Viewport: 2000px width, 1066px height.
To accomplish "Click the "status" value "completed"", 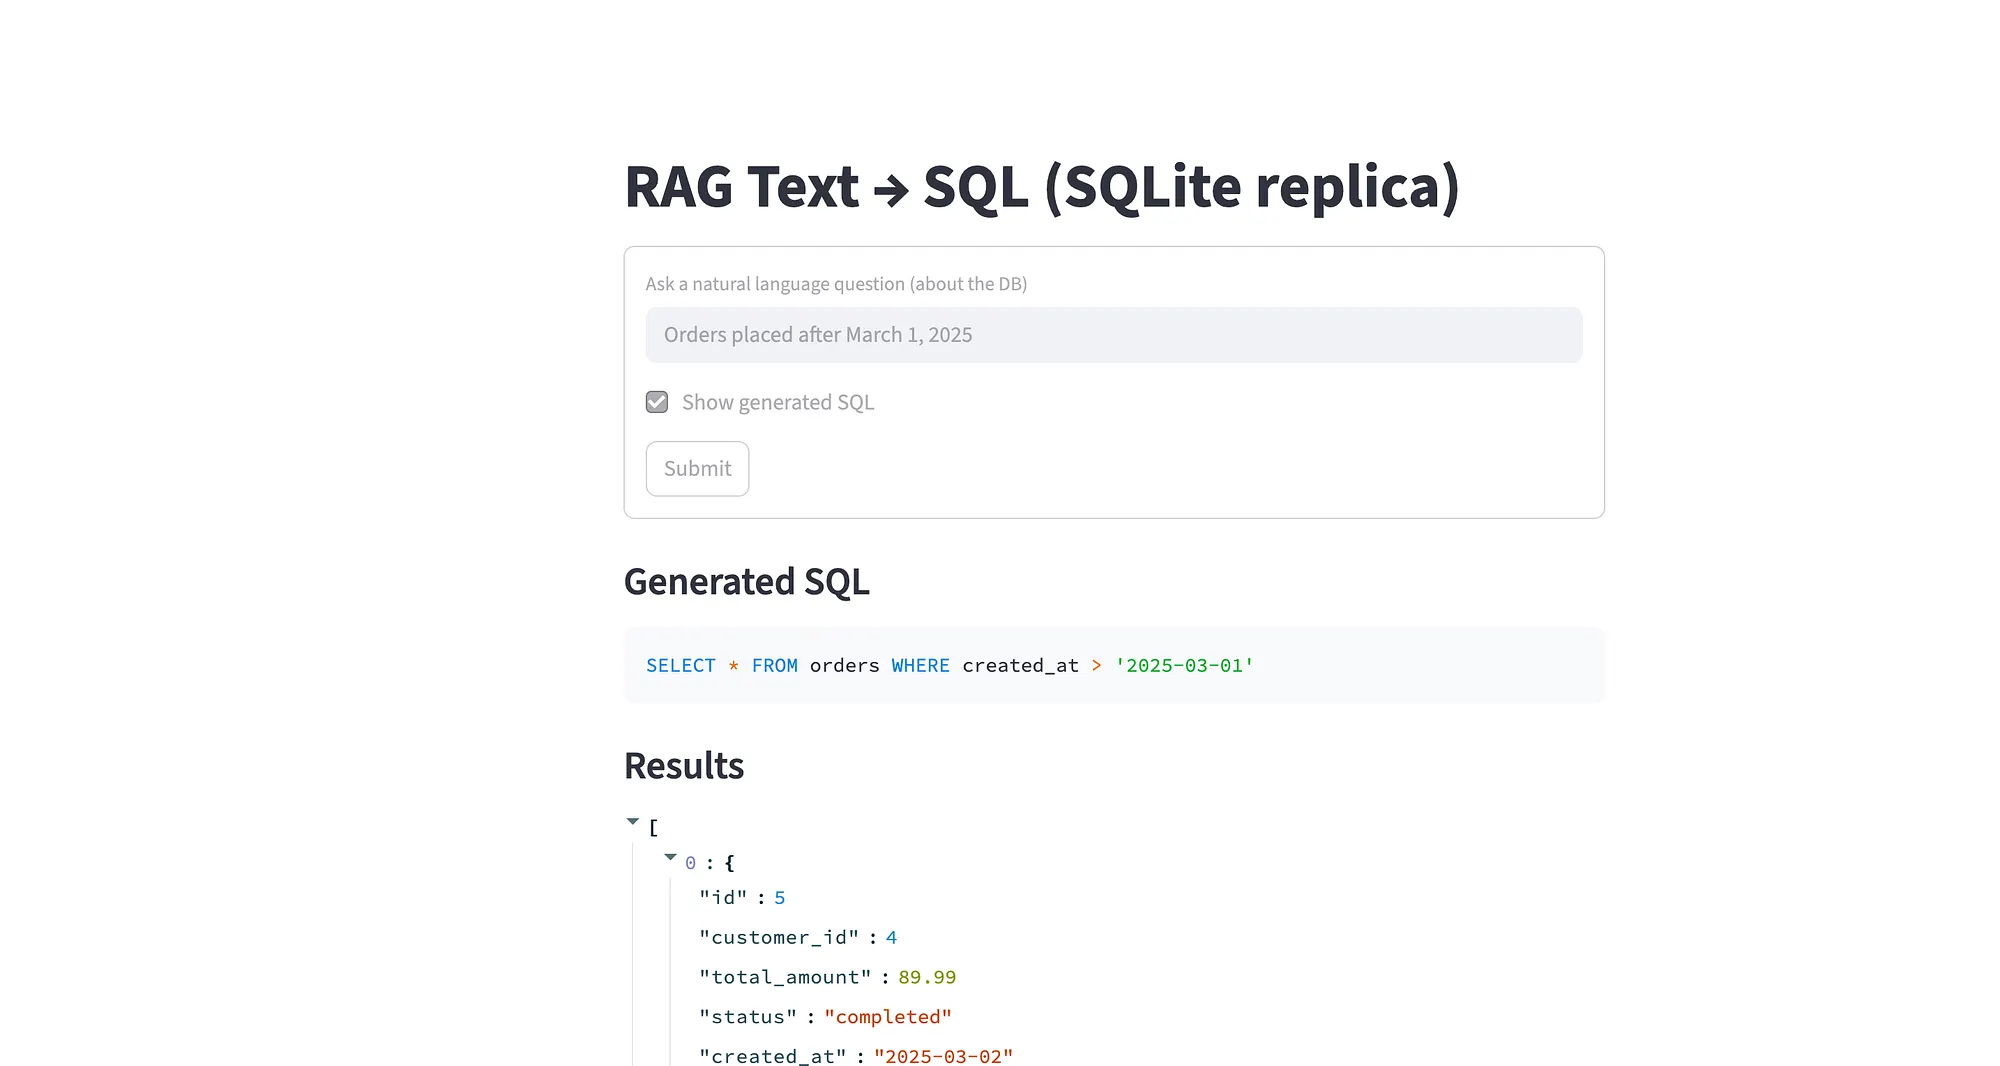I will (888, 1017).
